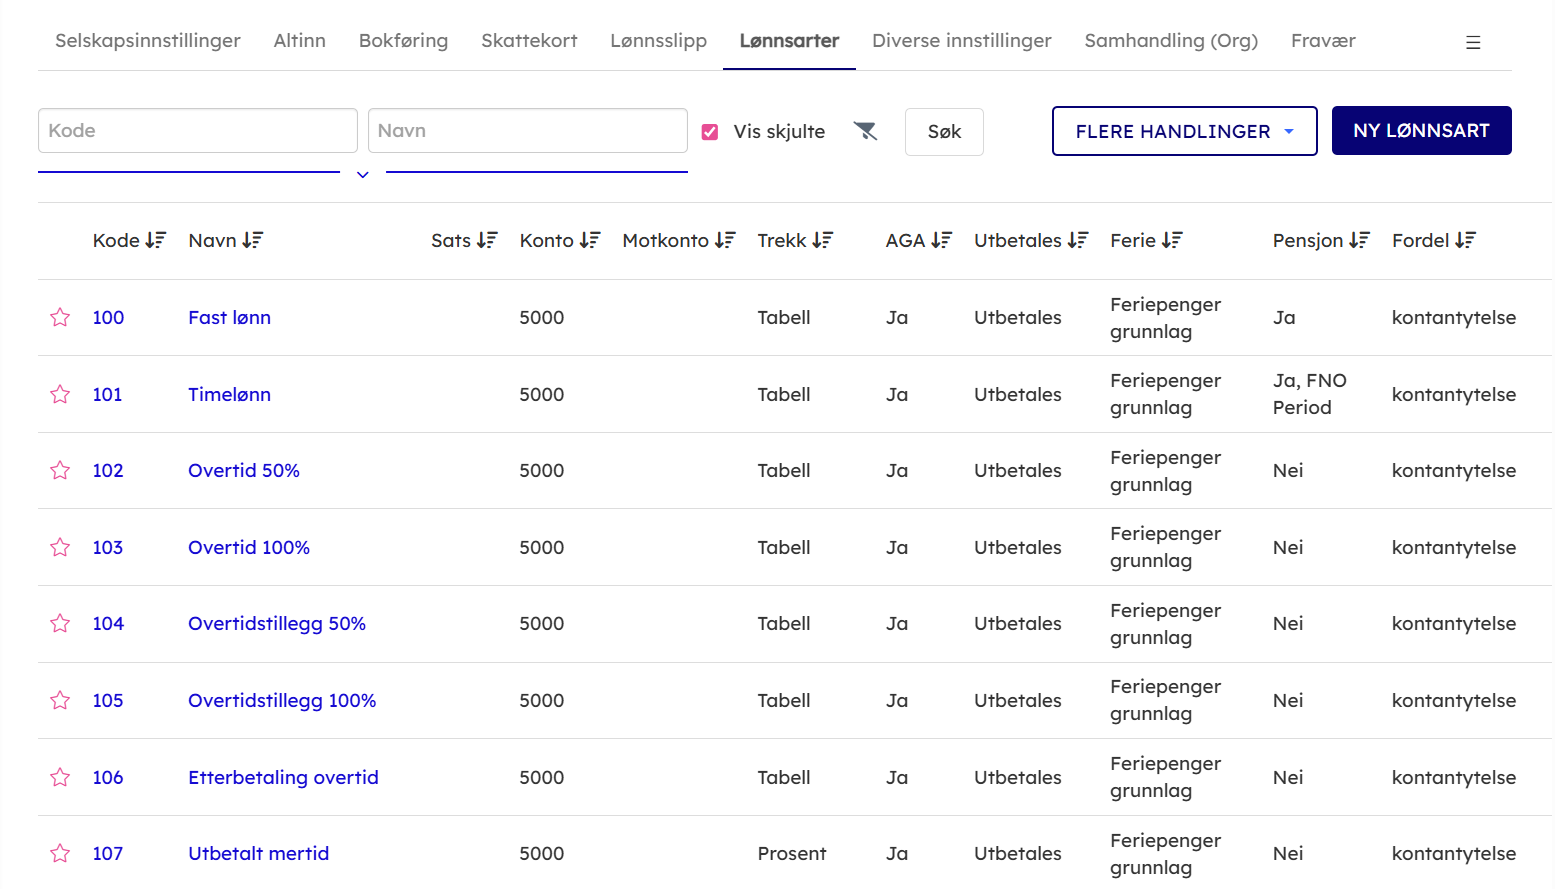Open the Diverse innstillinger tab

[x=961, y=41]
